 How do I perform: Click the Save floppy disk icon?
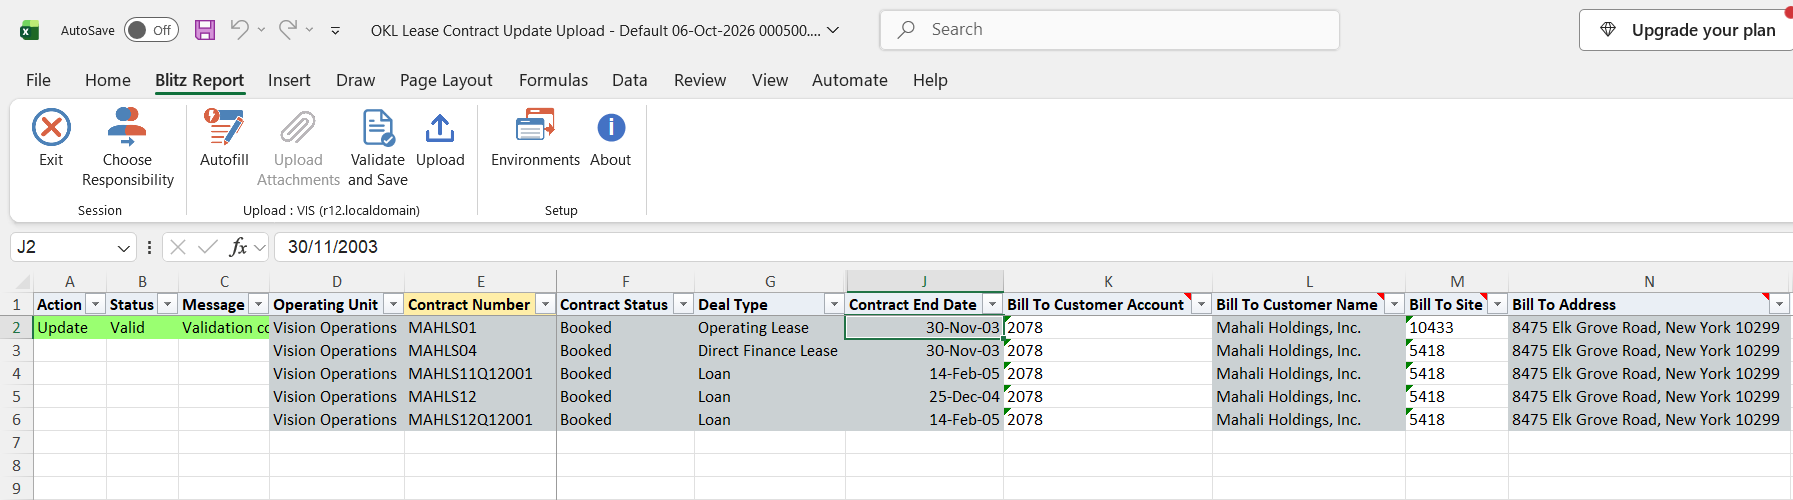205,30
